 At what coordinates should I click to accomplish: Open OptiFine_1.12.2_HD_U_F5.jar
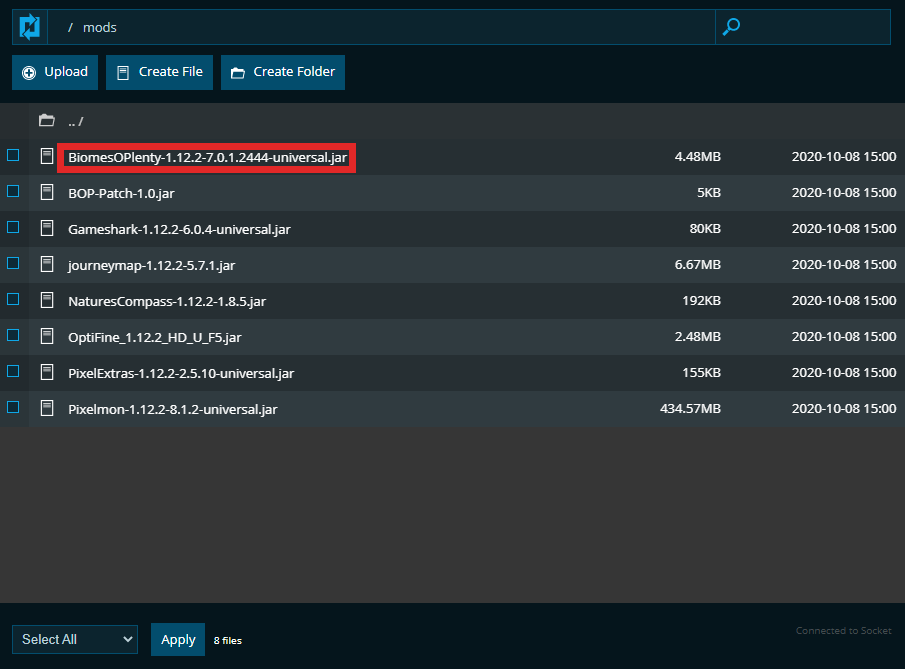point(155,338)
